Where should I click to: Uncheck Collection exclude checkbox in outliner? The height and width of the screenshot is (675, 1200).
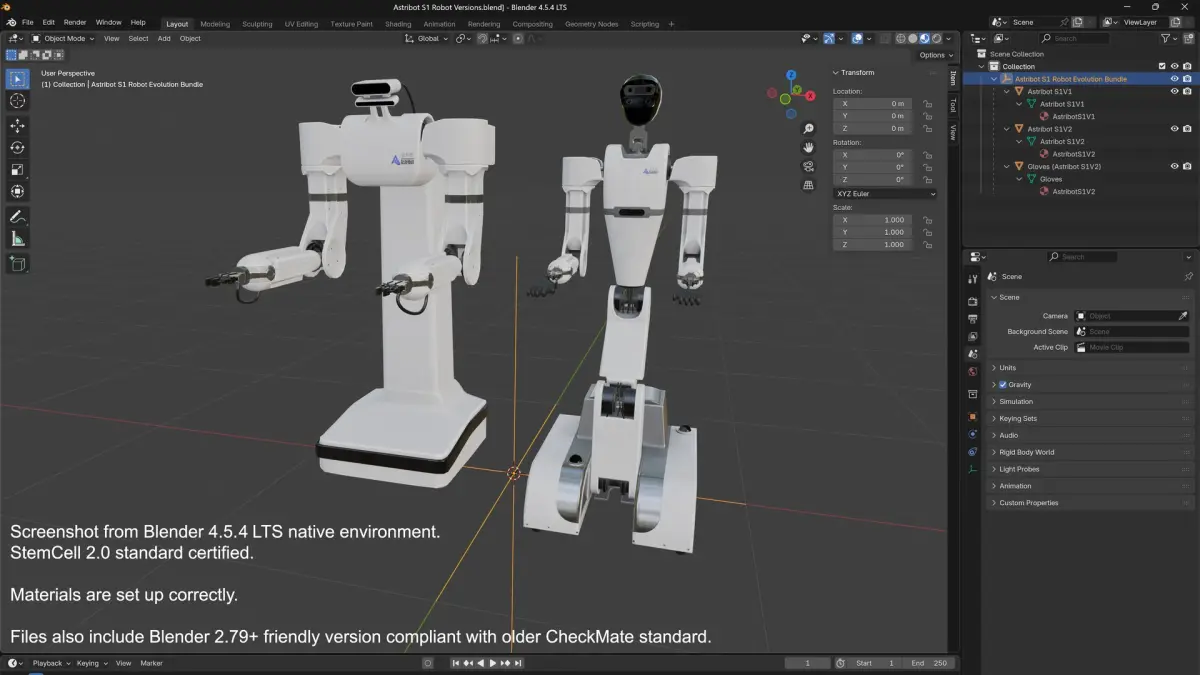point(1162,66)
